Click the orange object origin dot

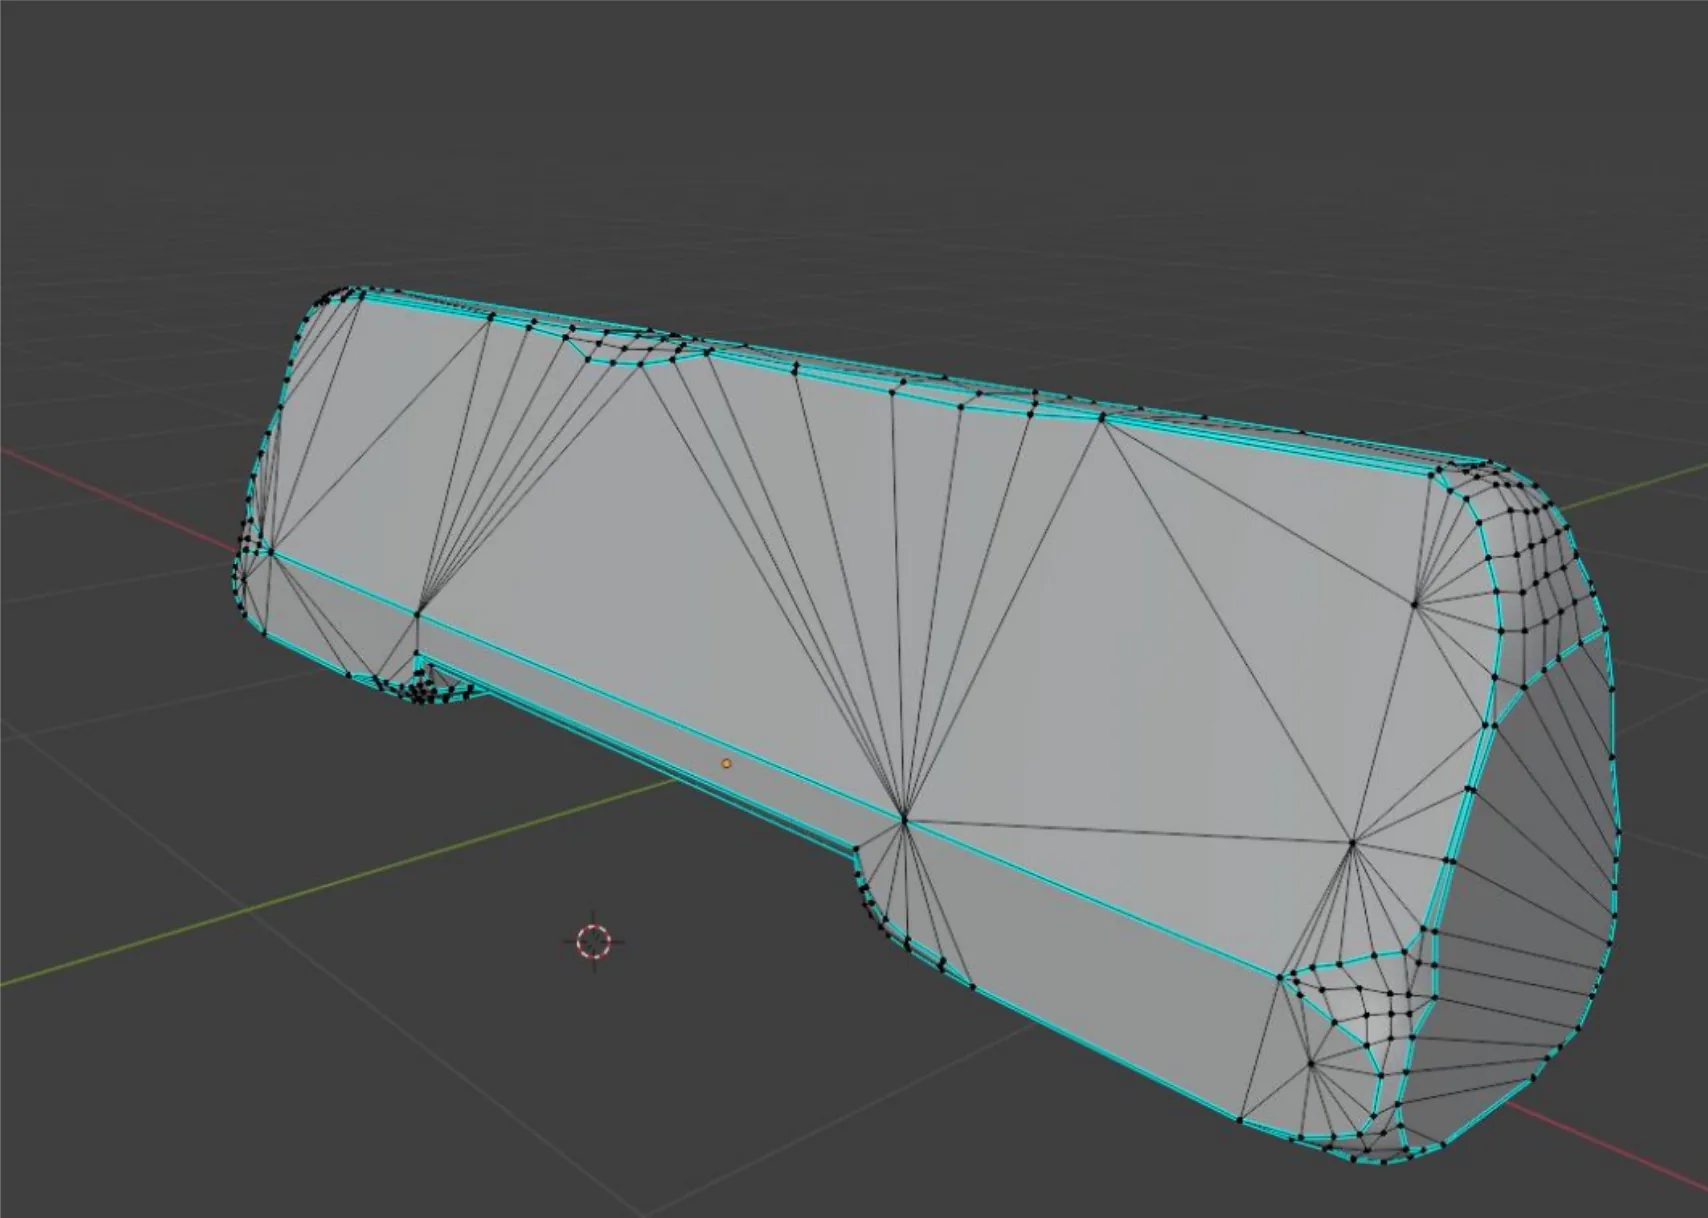[x=726, y=764]
